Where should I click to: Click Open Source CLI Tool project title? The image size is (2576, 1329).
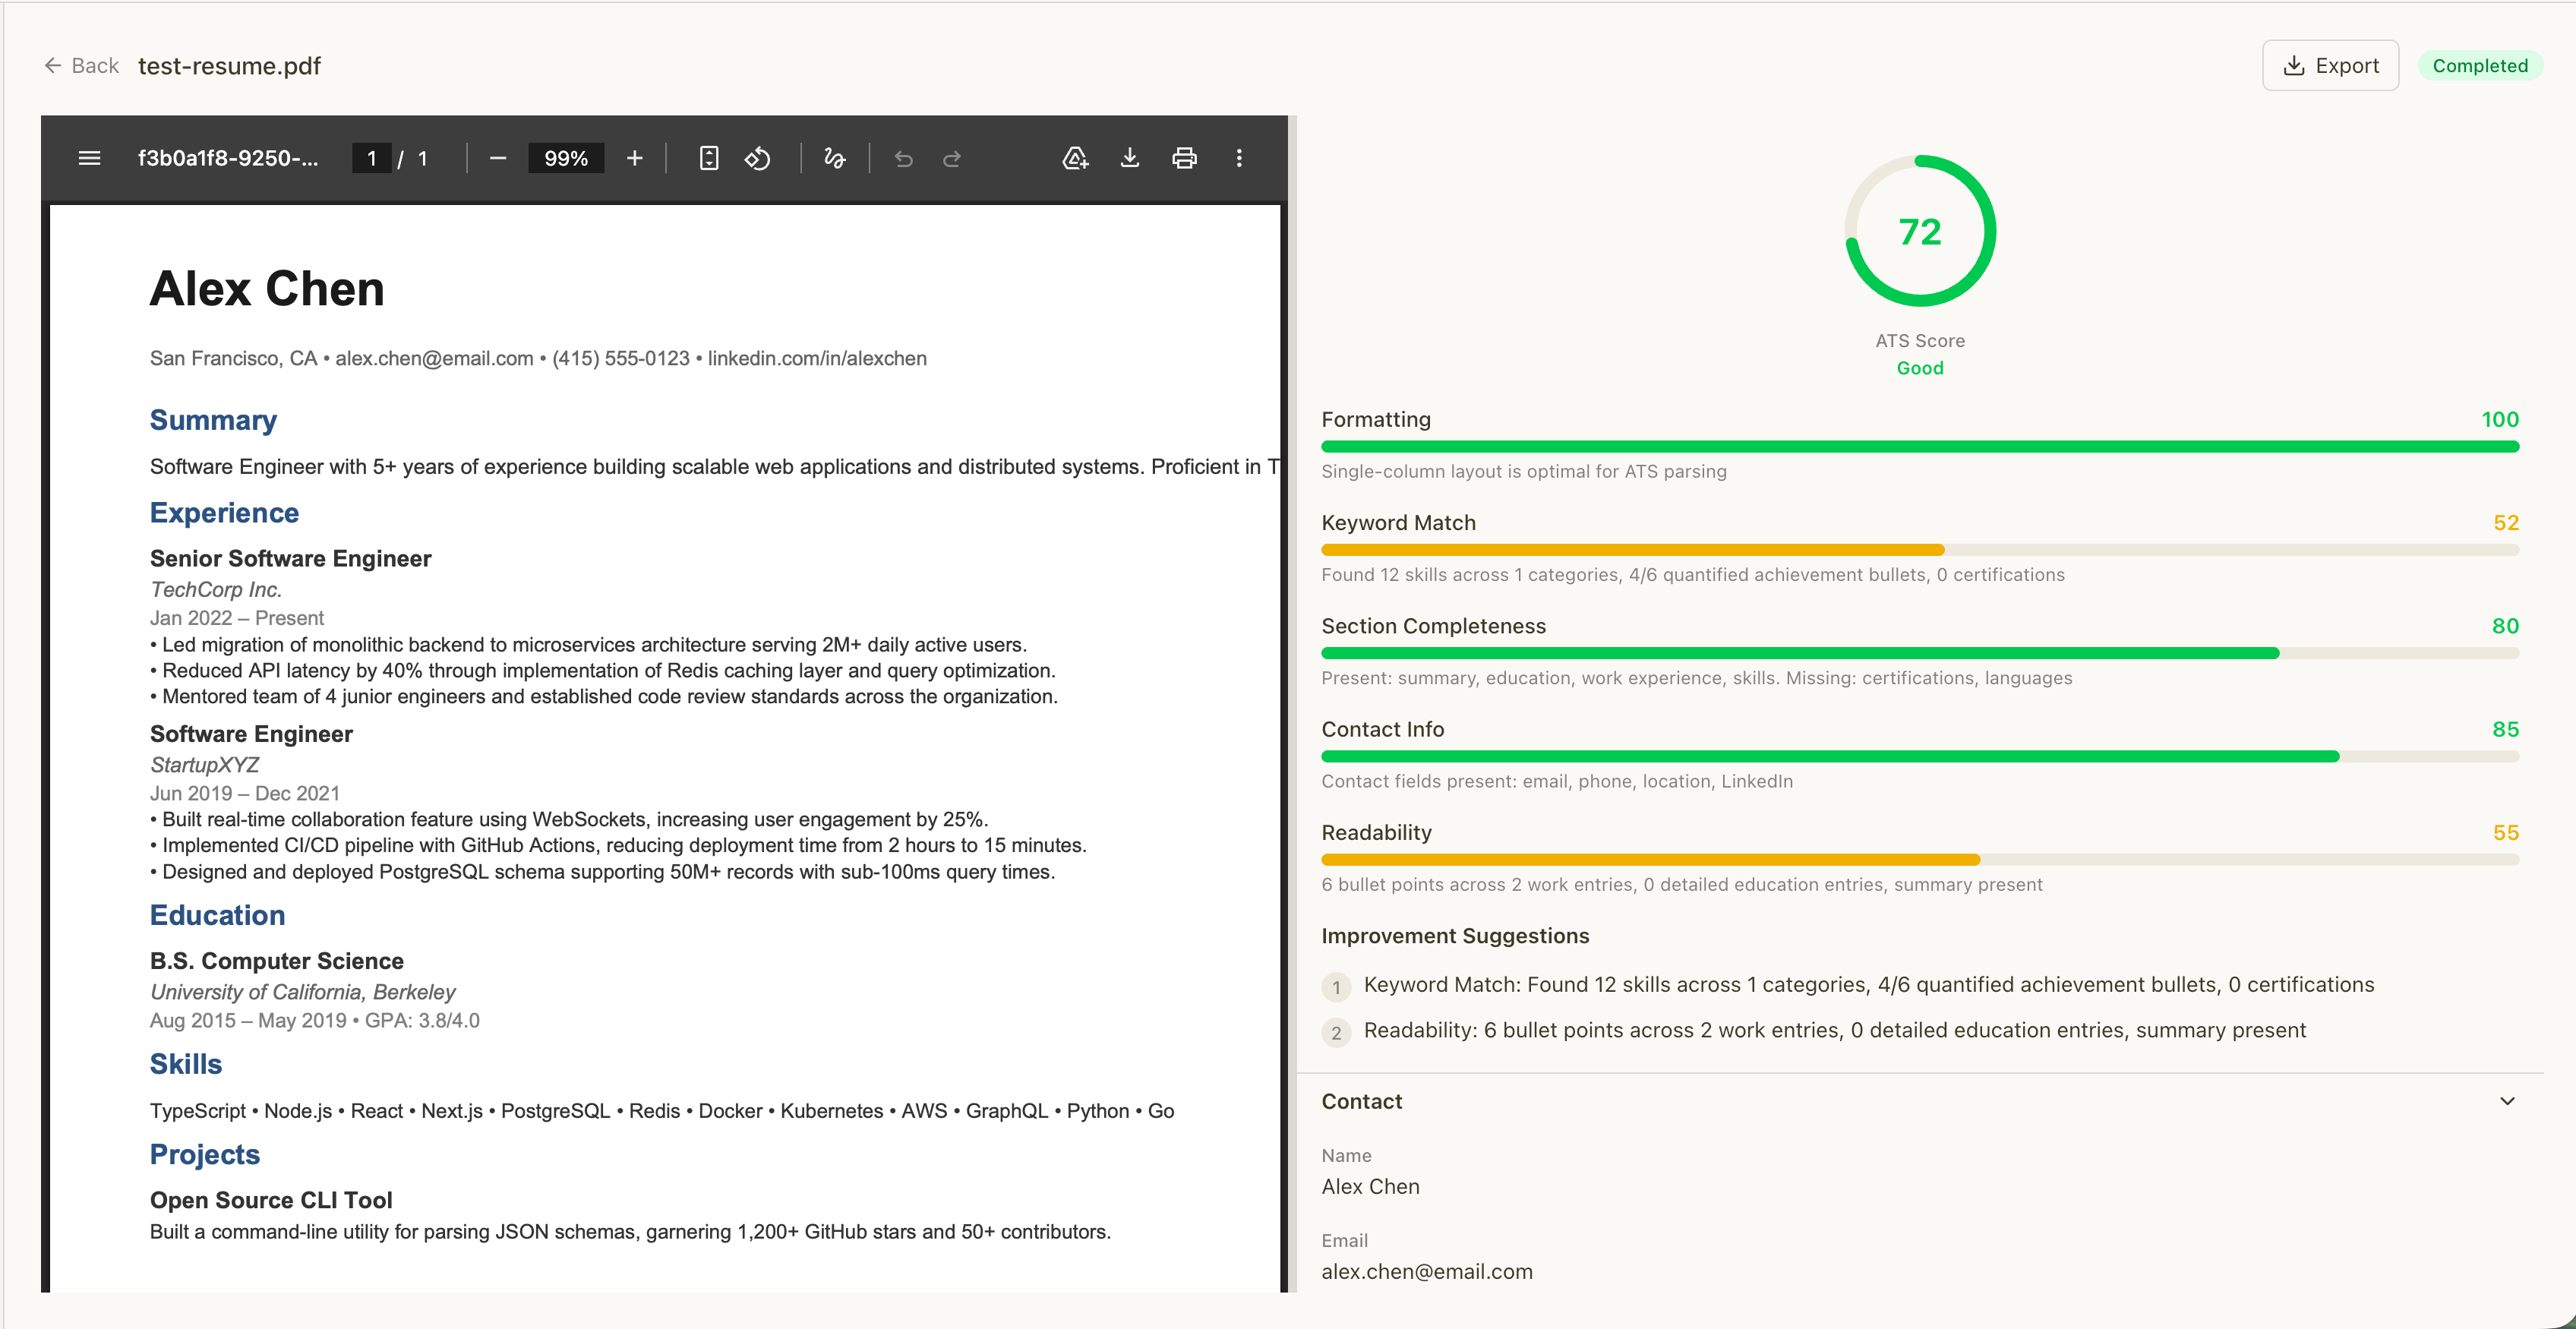point(271,1200)
